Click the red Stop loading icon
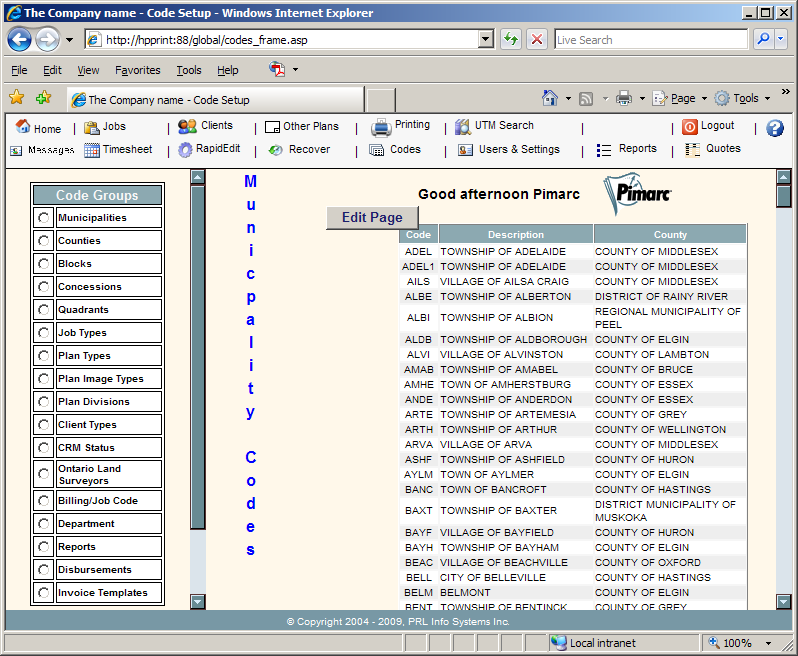The height and width of the screenshot is (656, 798). [536, 39]
